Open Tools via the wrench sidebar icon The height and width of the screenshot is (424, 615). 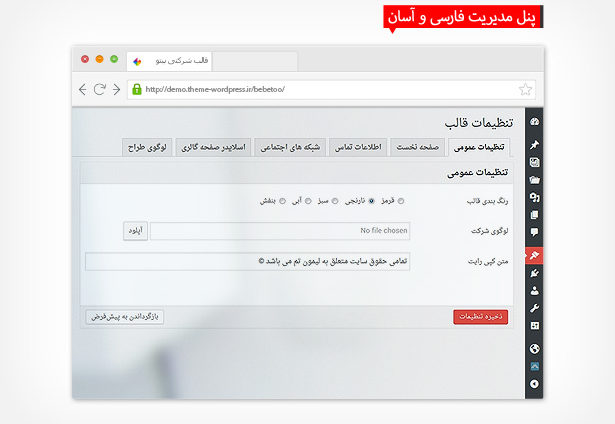[x=535, y=308]
